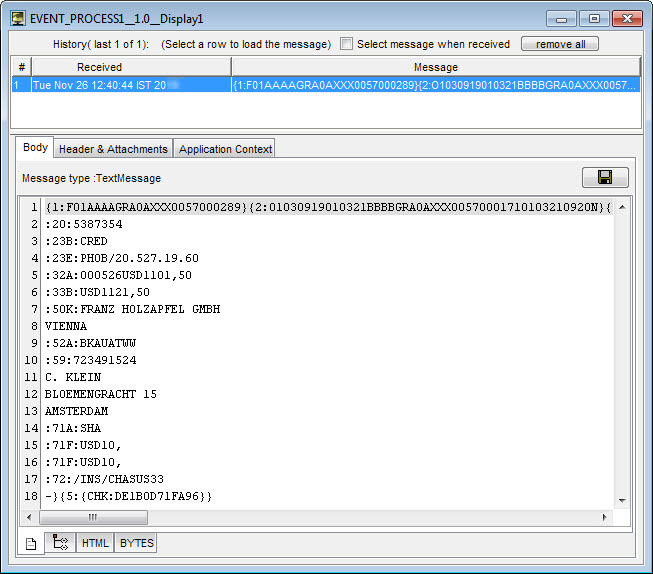This screenshot has width=653, height=574.
Task: Click the Message column header
Action: (x=435, y=67)
